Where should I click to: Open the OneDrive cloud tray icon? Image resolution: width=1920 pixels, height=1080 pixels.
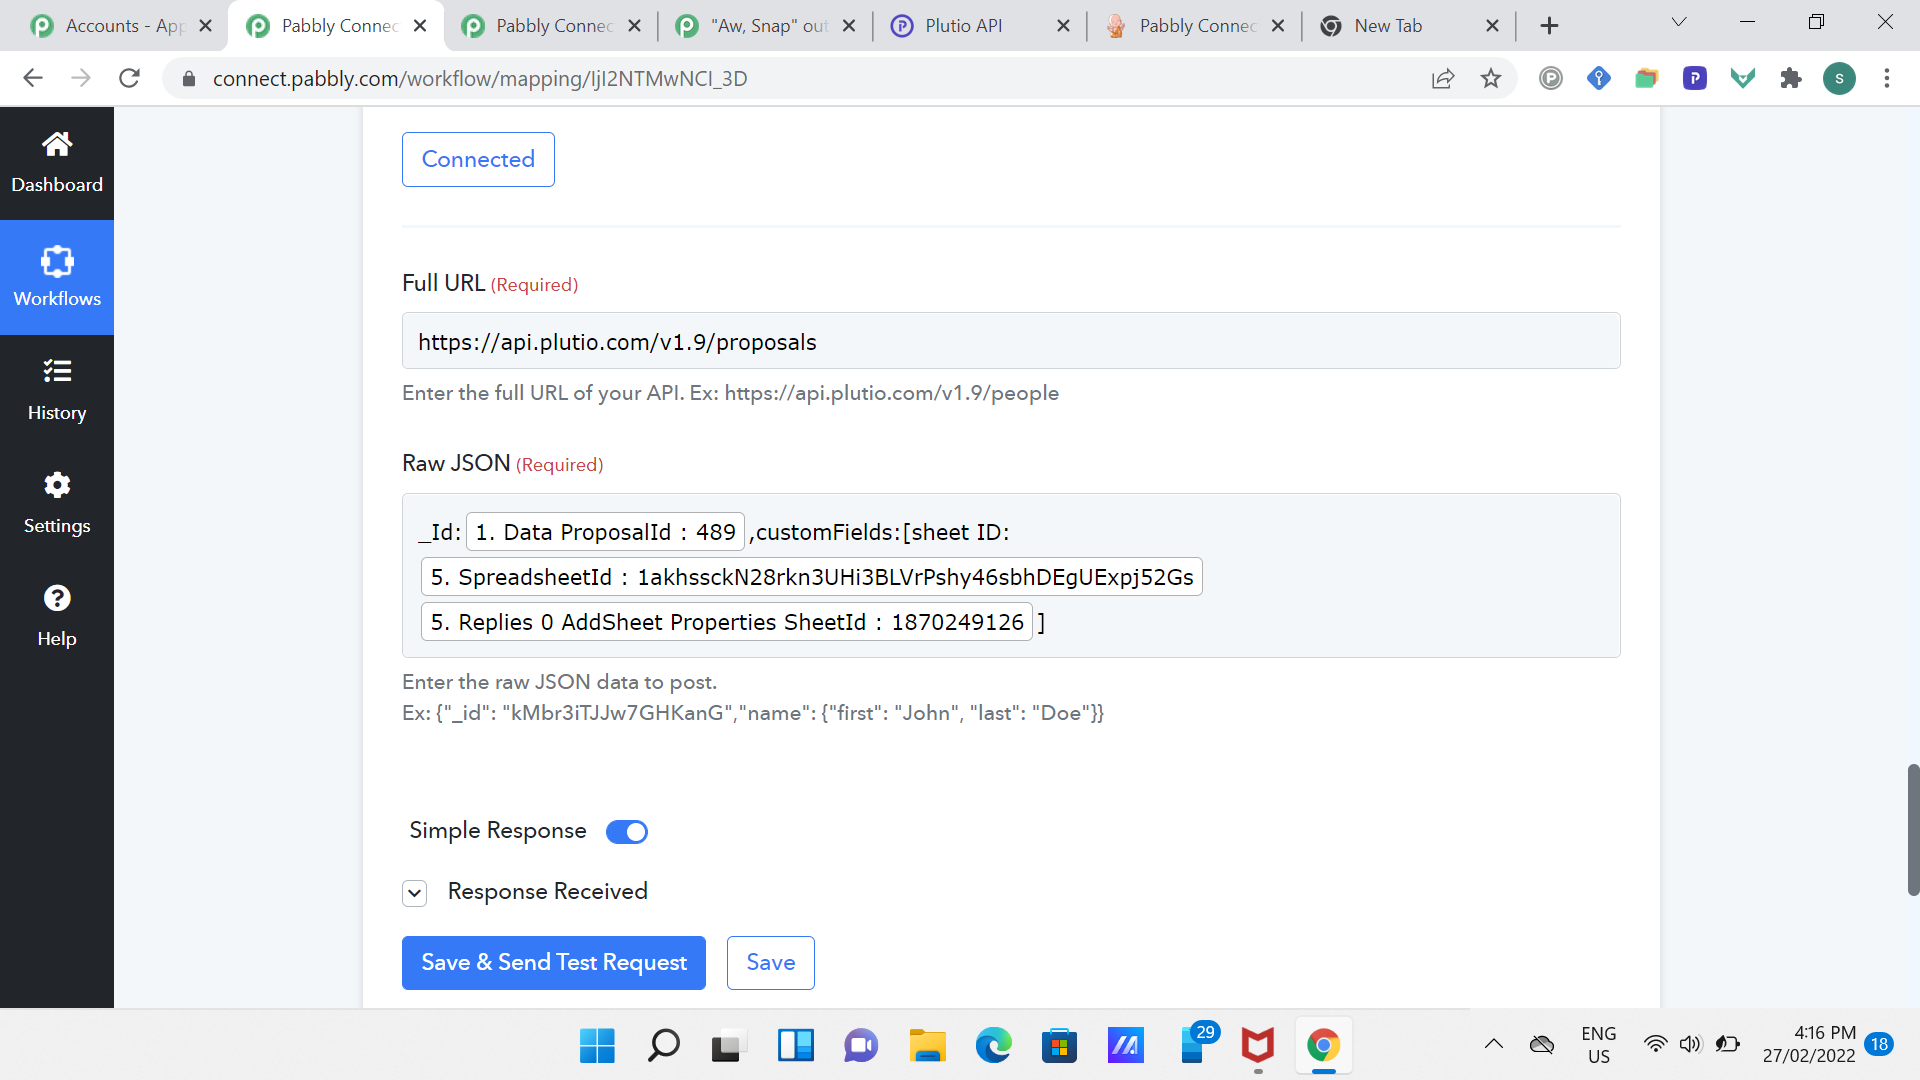pos(1542,1045)
